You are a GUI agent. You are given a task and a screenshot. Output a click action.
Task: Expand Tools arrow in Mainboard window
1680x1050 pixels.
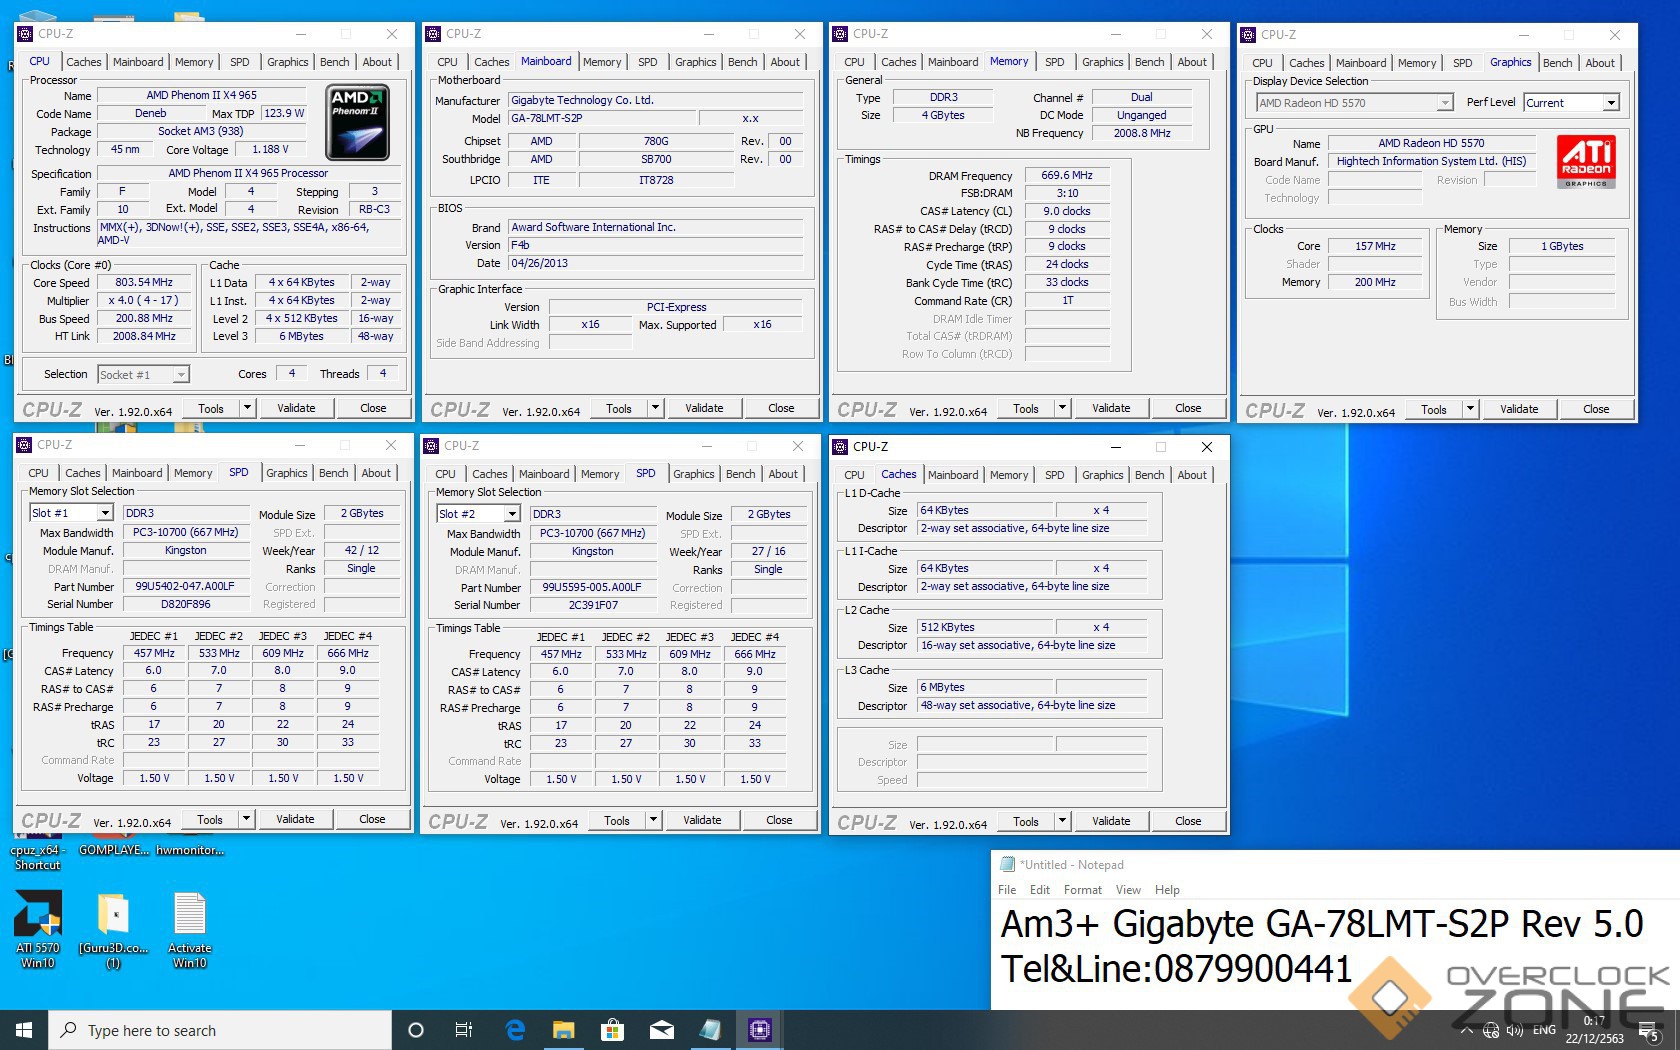655,408
